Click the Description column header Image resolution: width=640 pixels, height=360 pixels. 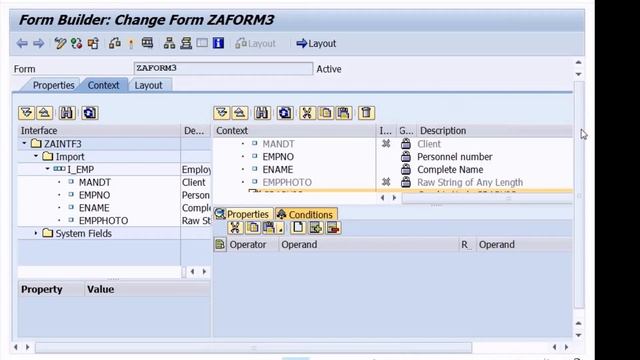pos(495,131)
